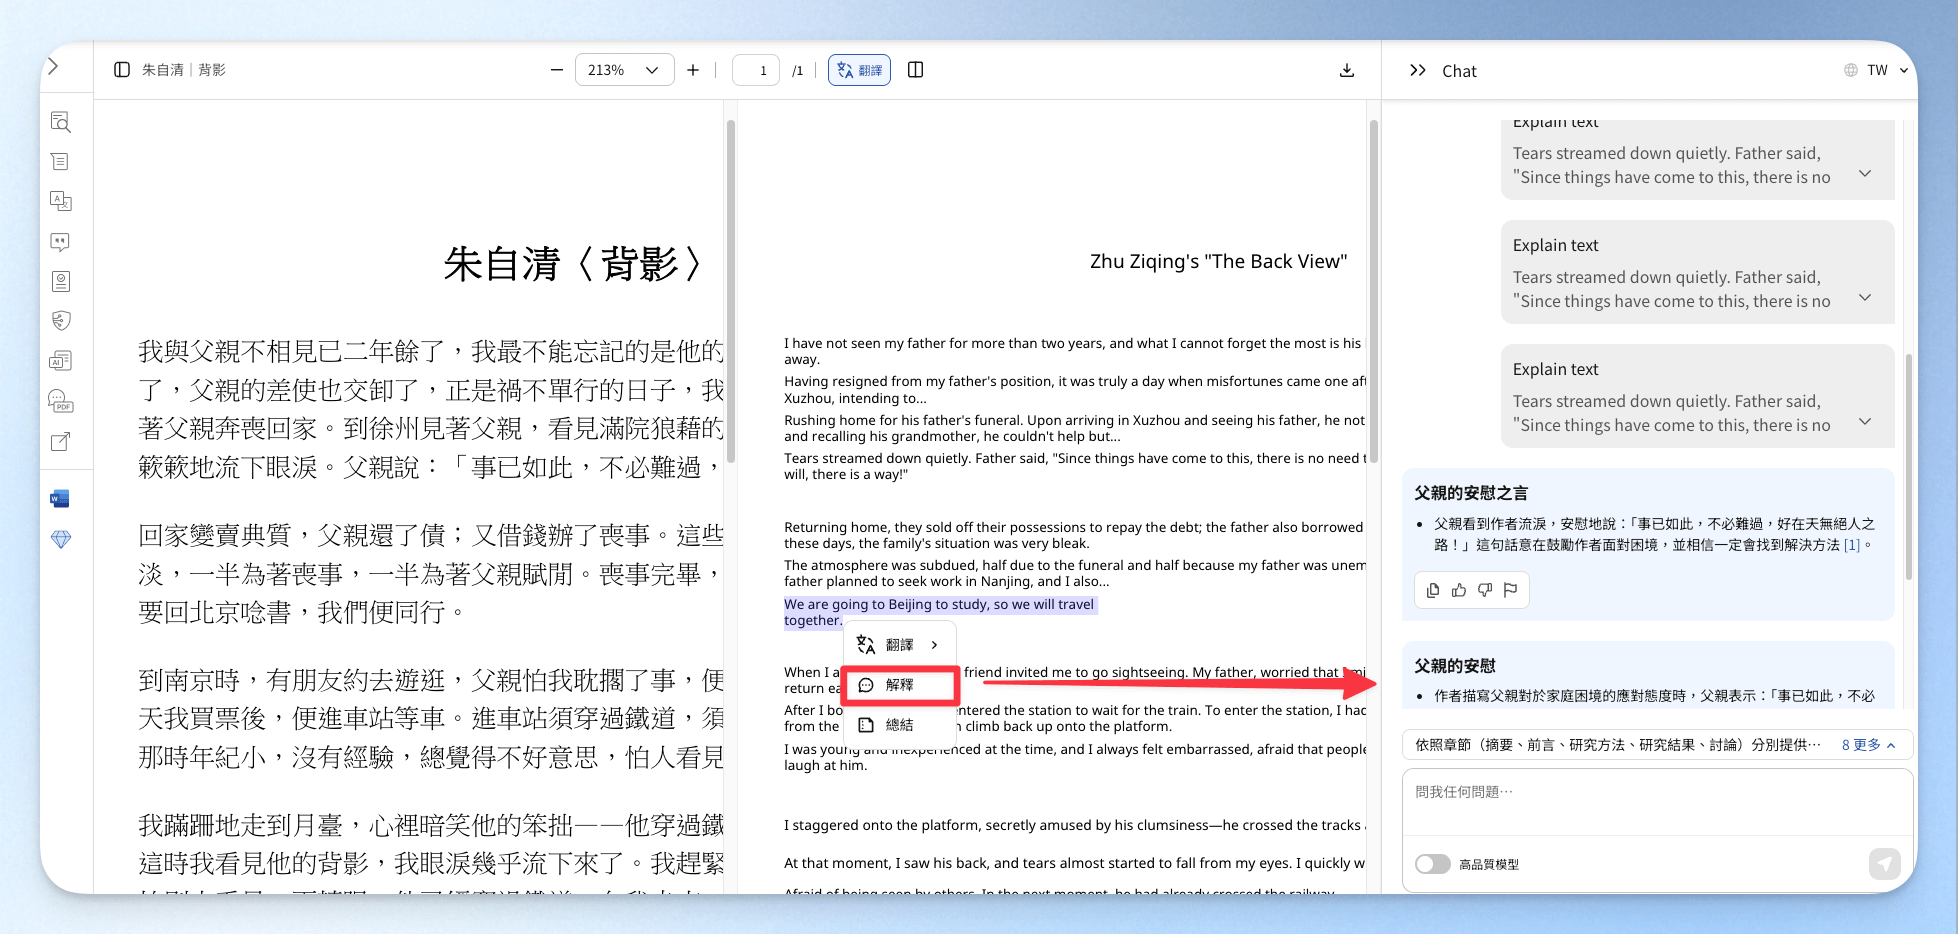The width and height of the screenshot is (1958, 934).
Task: Send the message with the send button
Action: pyautogui.click(x=1885, y=864)
